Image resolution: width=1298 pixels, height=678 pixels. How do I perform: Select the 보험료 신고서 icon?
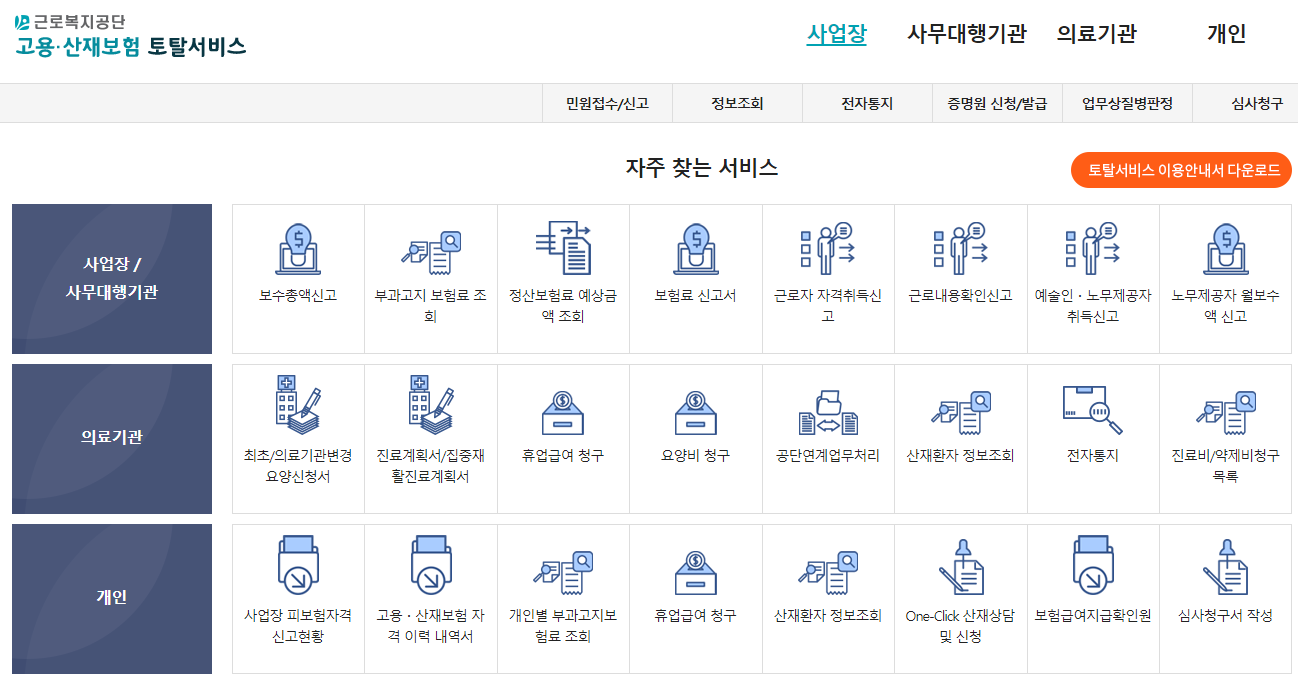click(x=695, y=249)
